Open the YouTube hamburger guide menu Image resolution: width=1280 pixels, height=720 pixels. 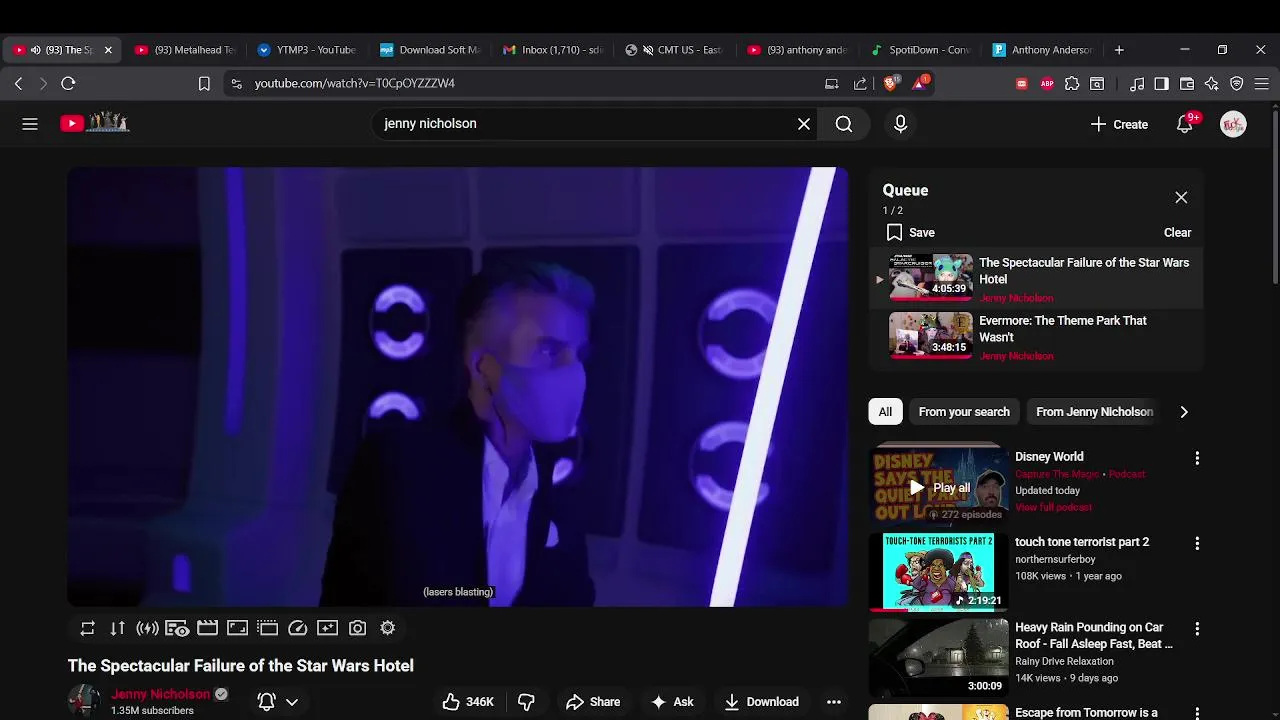point(30,124)
